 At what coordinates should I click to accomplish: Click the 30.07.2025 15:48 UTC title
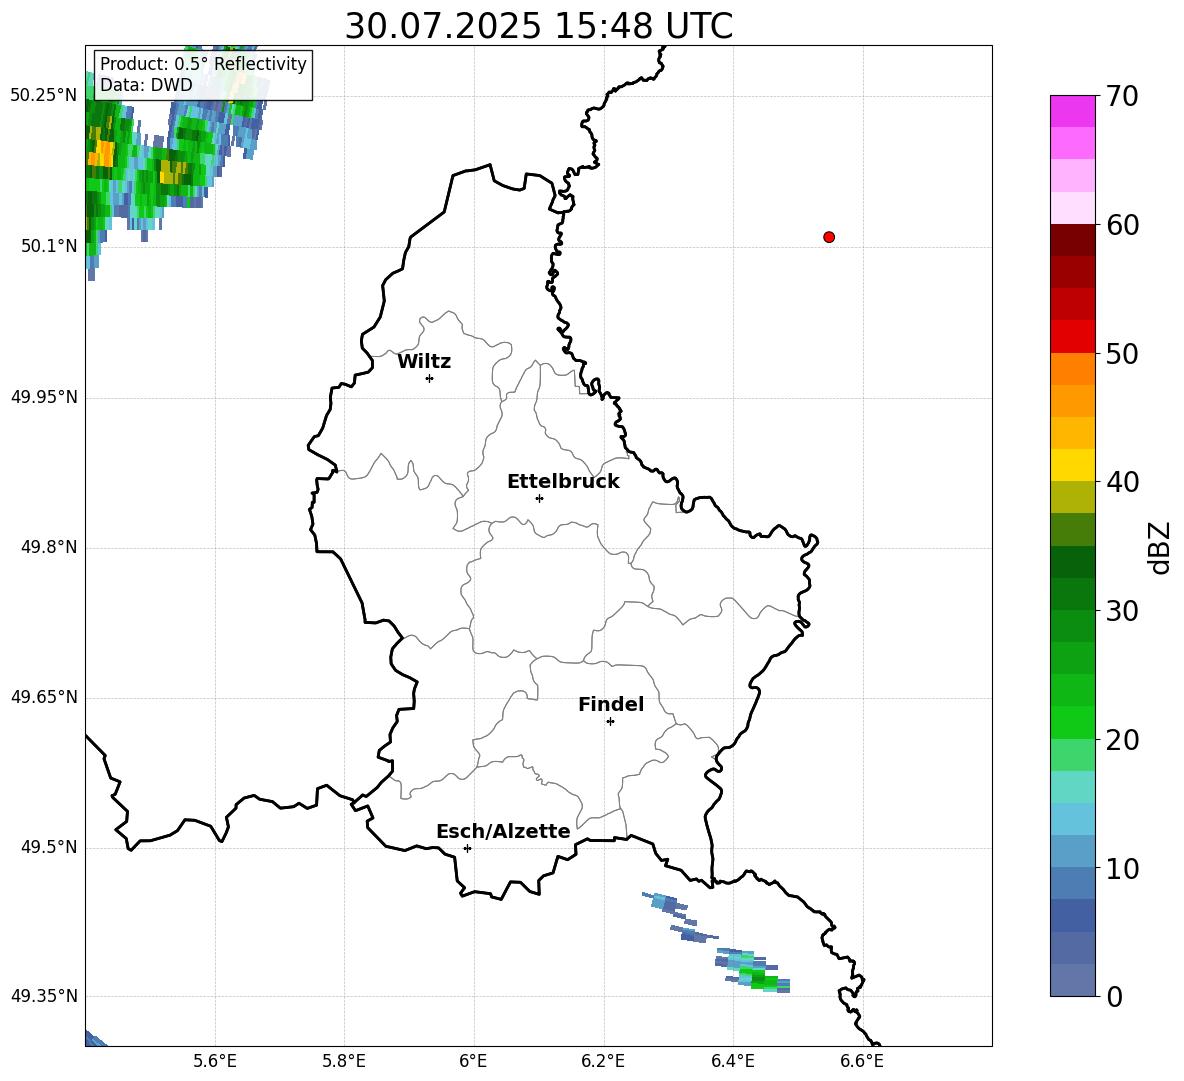coord(539,26)
